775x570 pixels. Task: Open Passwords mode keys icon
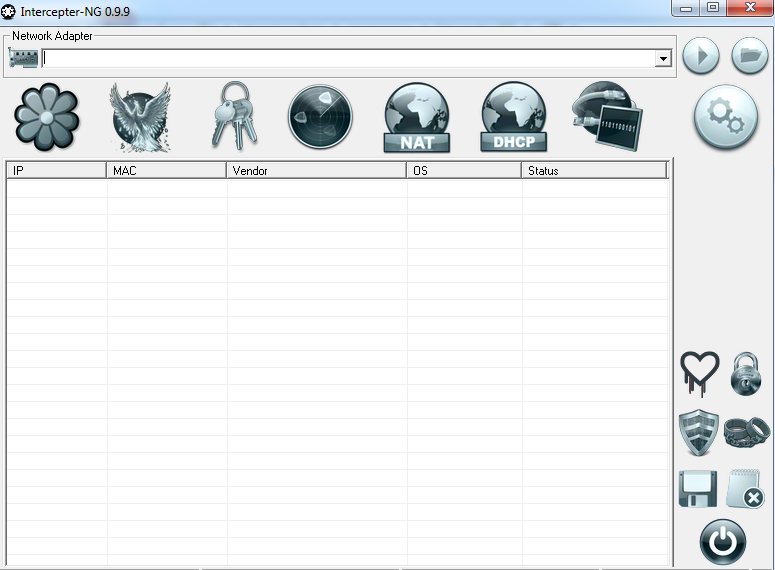click(235, 116)
